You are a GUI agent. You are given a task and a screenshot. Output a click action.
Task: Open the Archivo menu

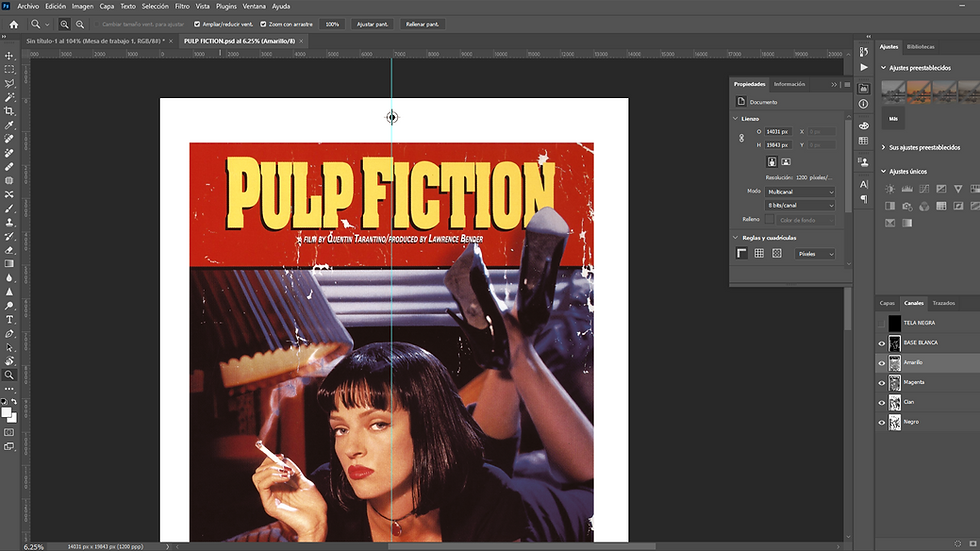tap(28, 6)
